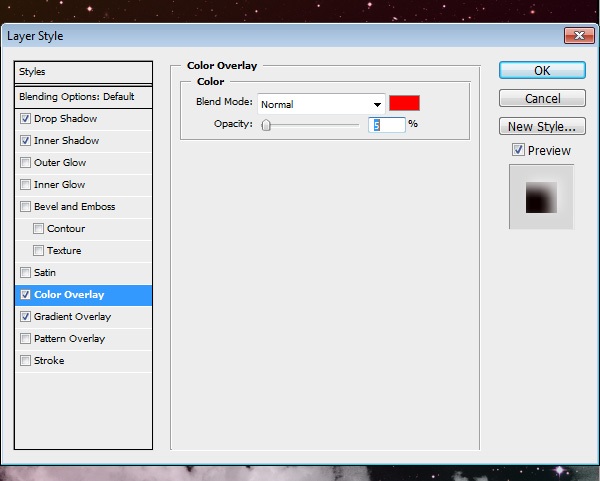Open the Blend Mode dropdown
This screenshot has height=481, width=600.
click(321, 104)
